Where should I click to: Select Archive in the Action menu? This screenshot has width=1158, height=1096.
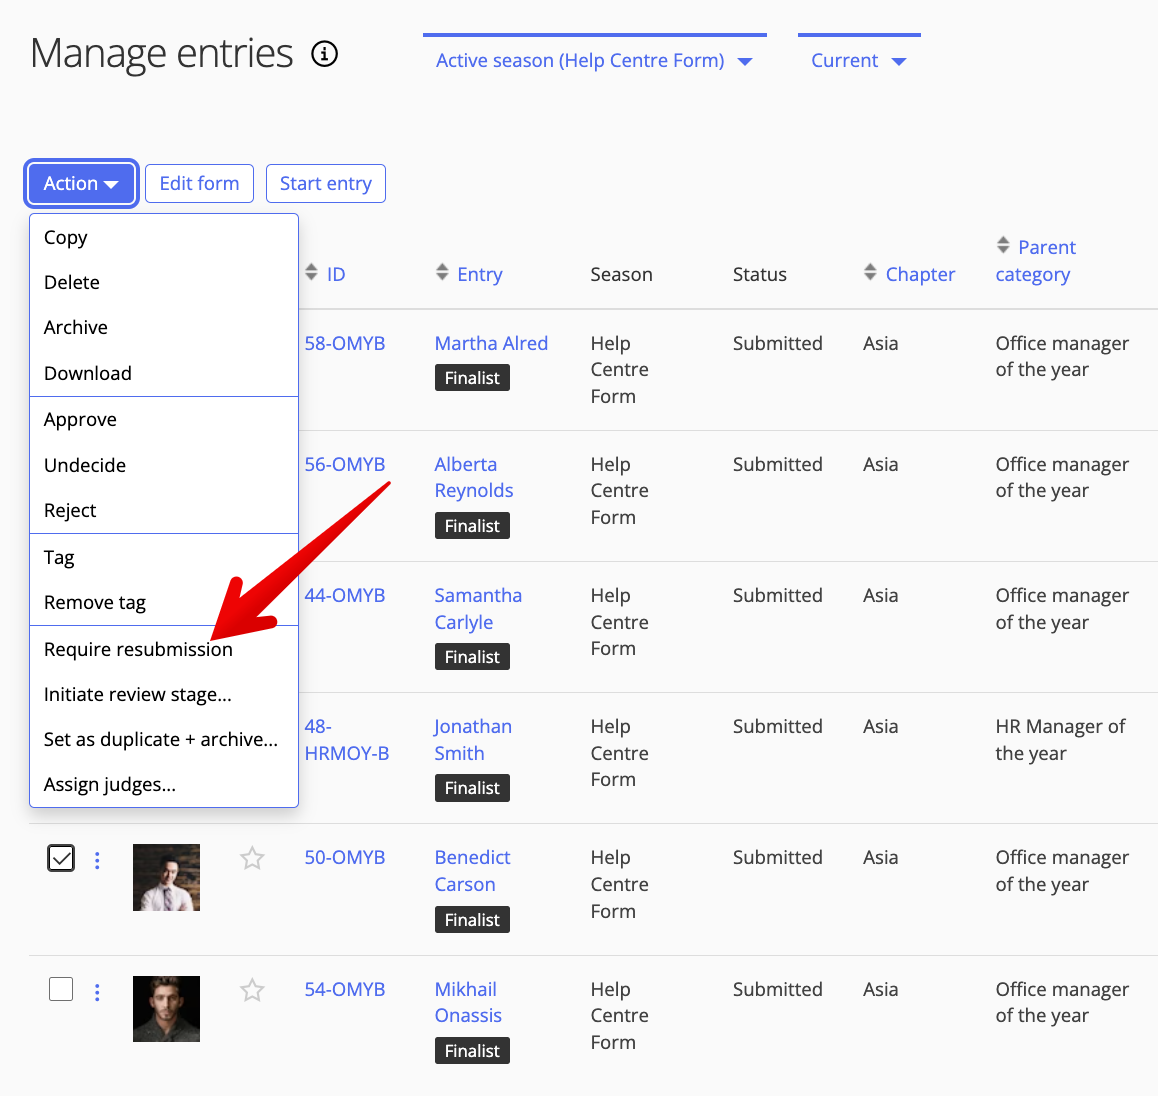(x=76, y=328)
